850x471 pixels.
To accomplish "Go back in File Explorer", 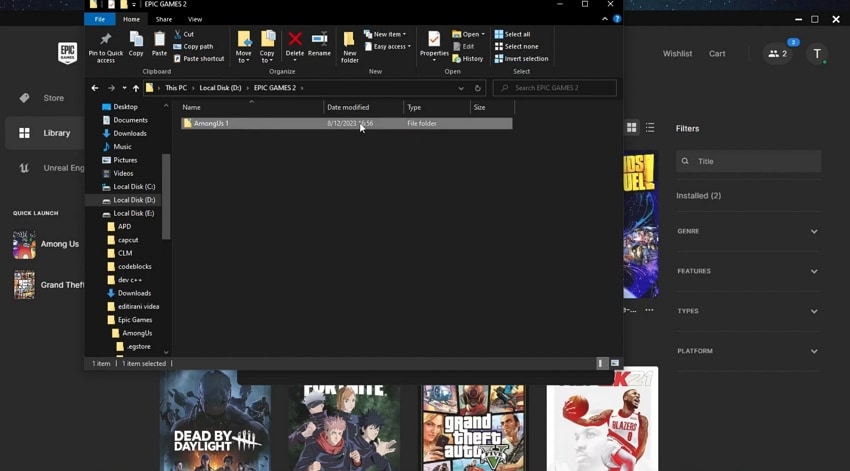I will click(x=95, y=88).
